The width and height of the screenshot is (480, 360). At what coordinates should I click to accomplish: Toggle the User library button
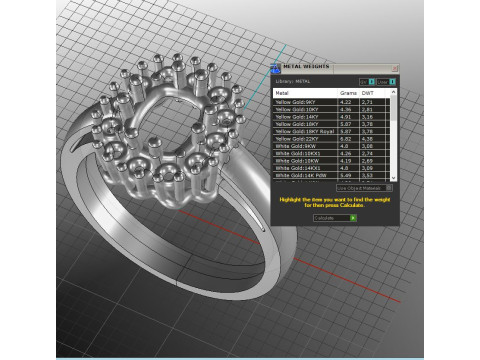coord(386,82)
